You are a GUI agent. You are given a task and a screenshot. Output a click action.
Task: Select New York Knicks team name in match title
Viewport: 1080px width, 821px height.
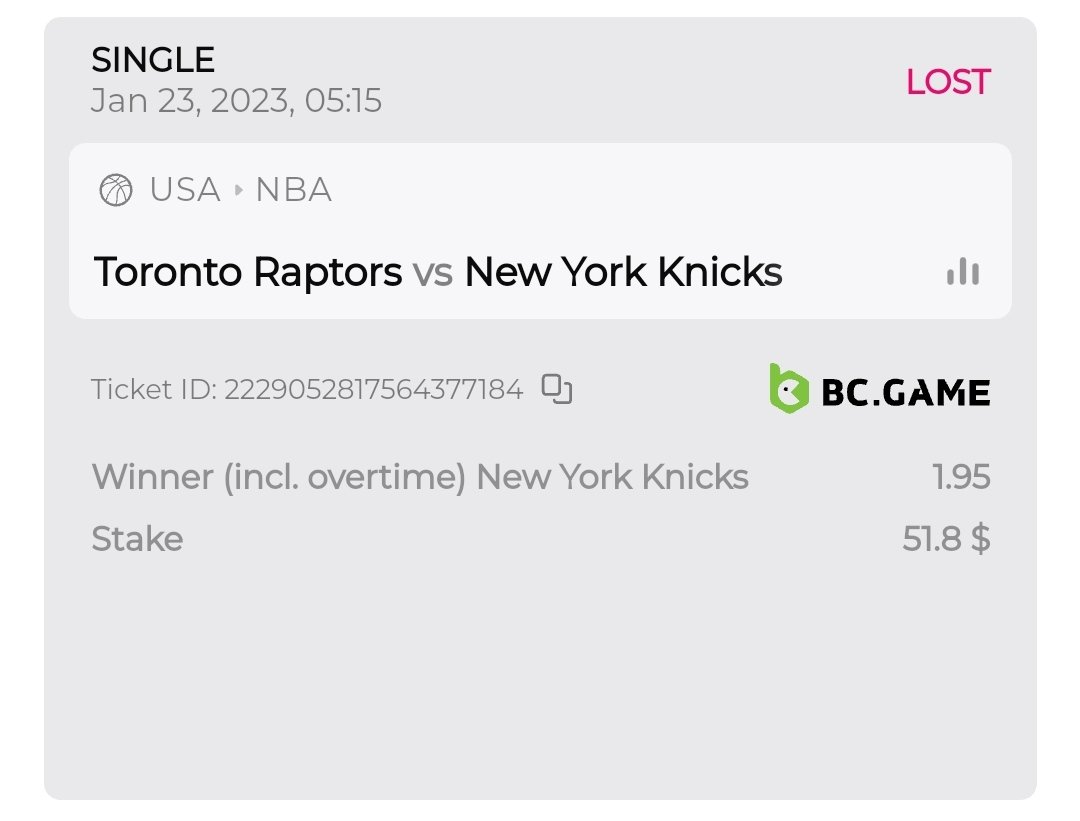[623, 272]
